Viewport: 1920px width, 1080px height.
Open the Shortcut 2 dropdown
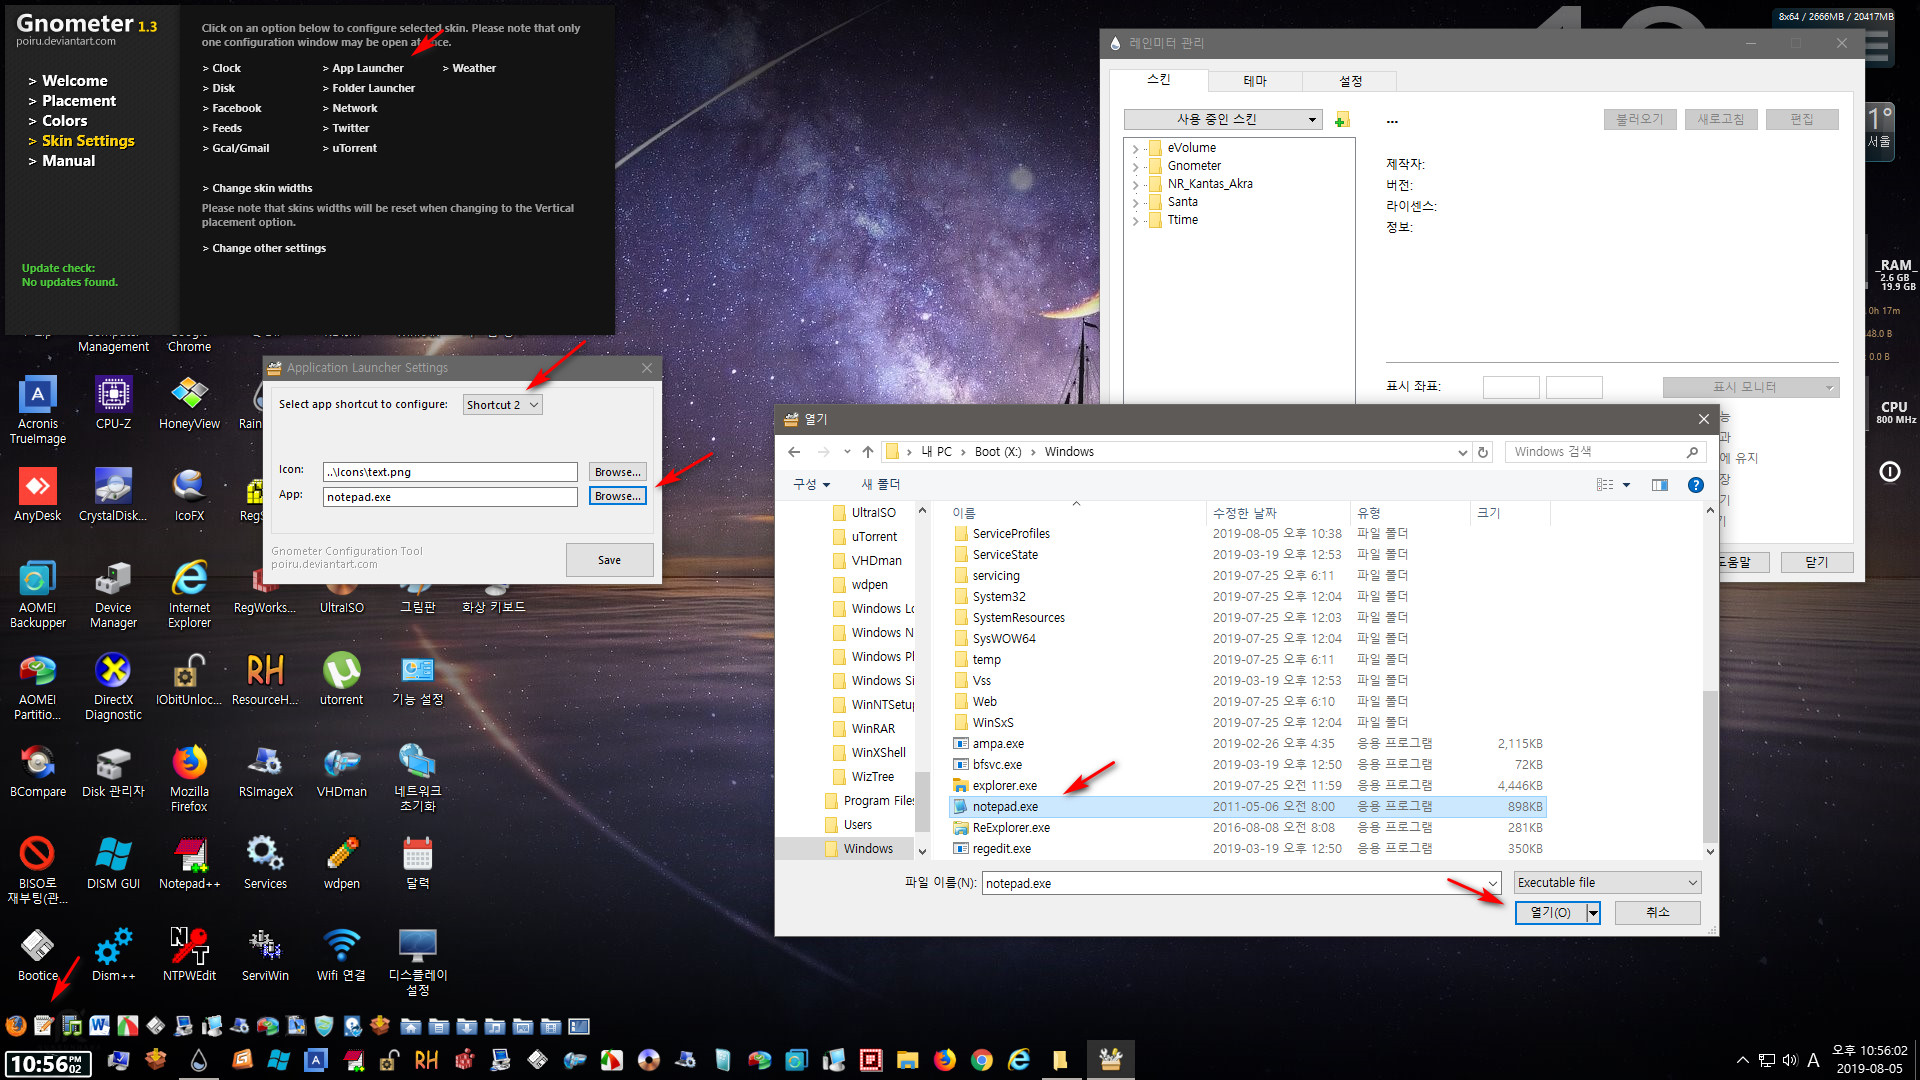click(503, 404)
